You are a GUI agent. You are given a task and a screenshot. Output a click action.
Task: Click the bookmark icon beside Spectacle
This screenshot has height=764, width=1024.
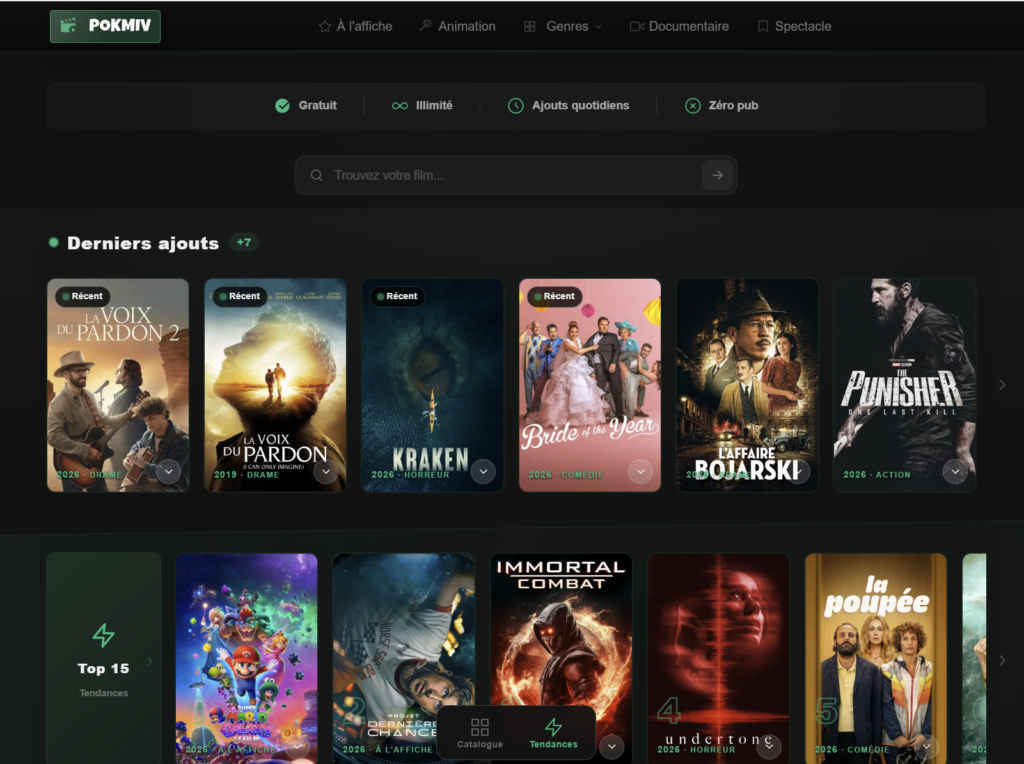[x=763, y=26]
